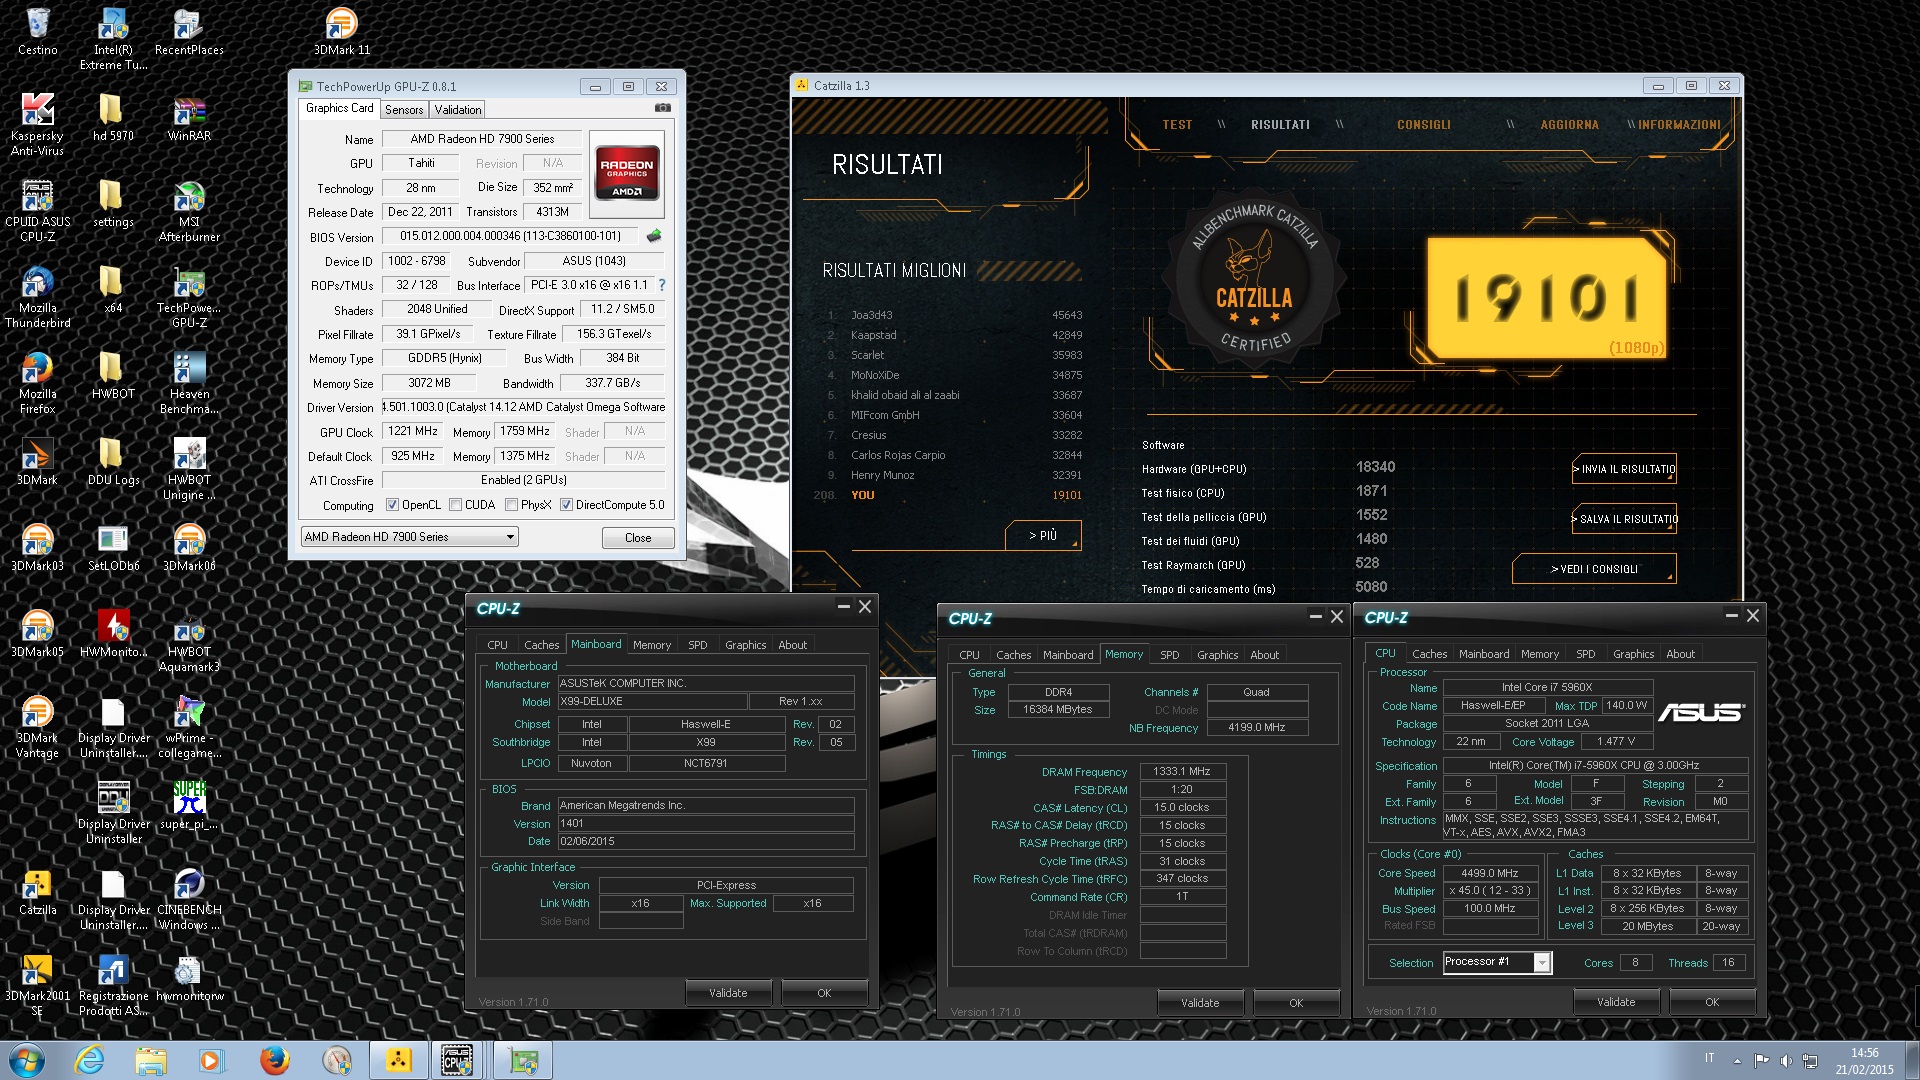Open the DDU Logs folder icon
Image resolution: width=1920 pixels, height=1080 pixels.
coord(113,462)
